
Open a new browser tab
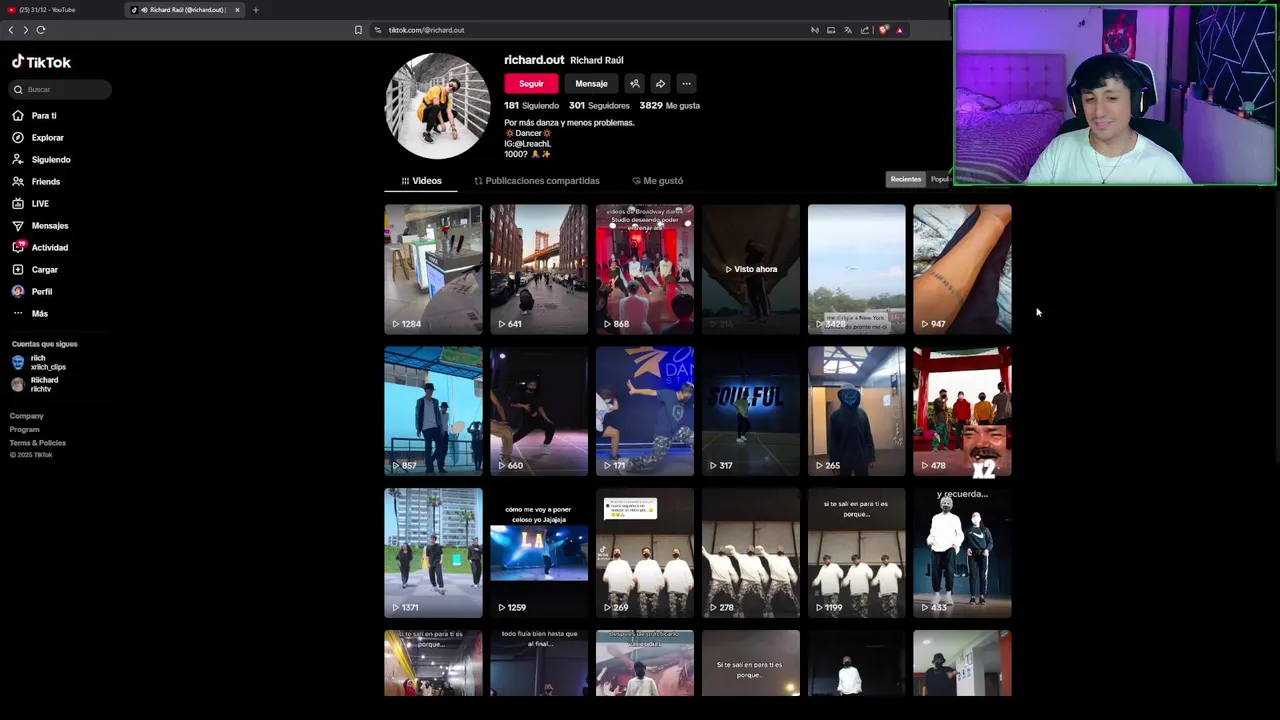(x=255, y=10)
